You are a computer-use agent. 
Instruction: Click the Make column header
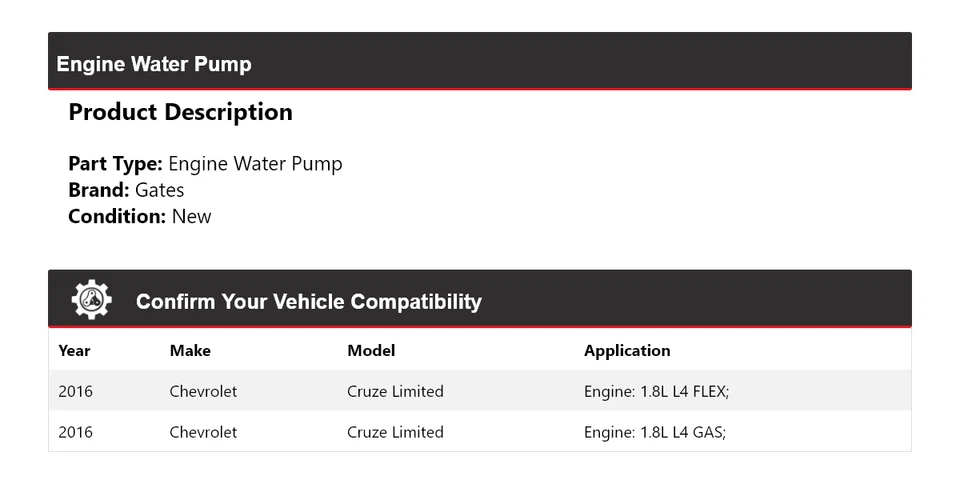(x=190, y=350)
